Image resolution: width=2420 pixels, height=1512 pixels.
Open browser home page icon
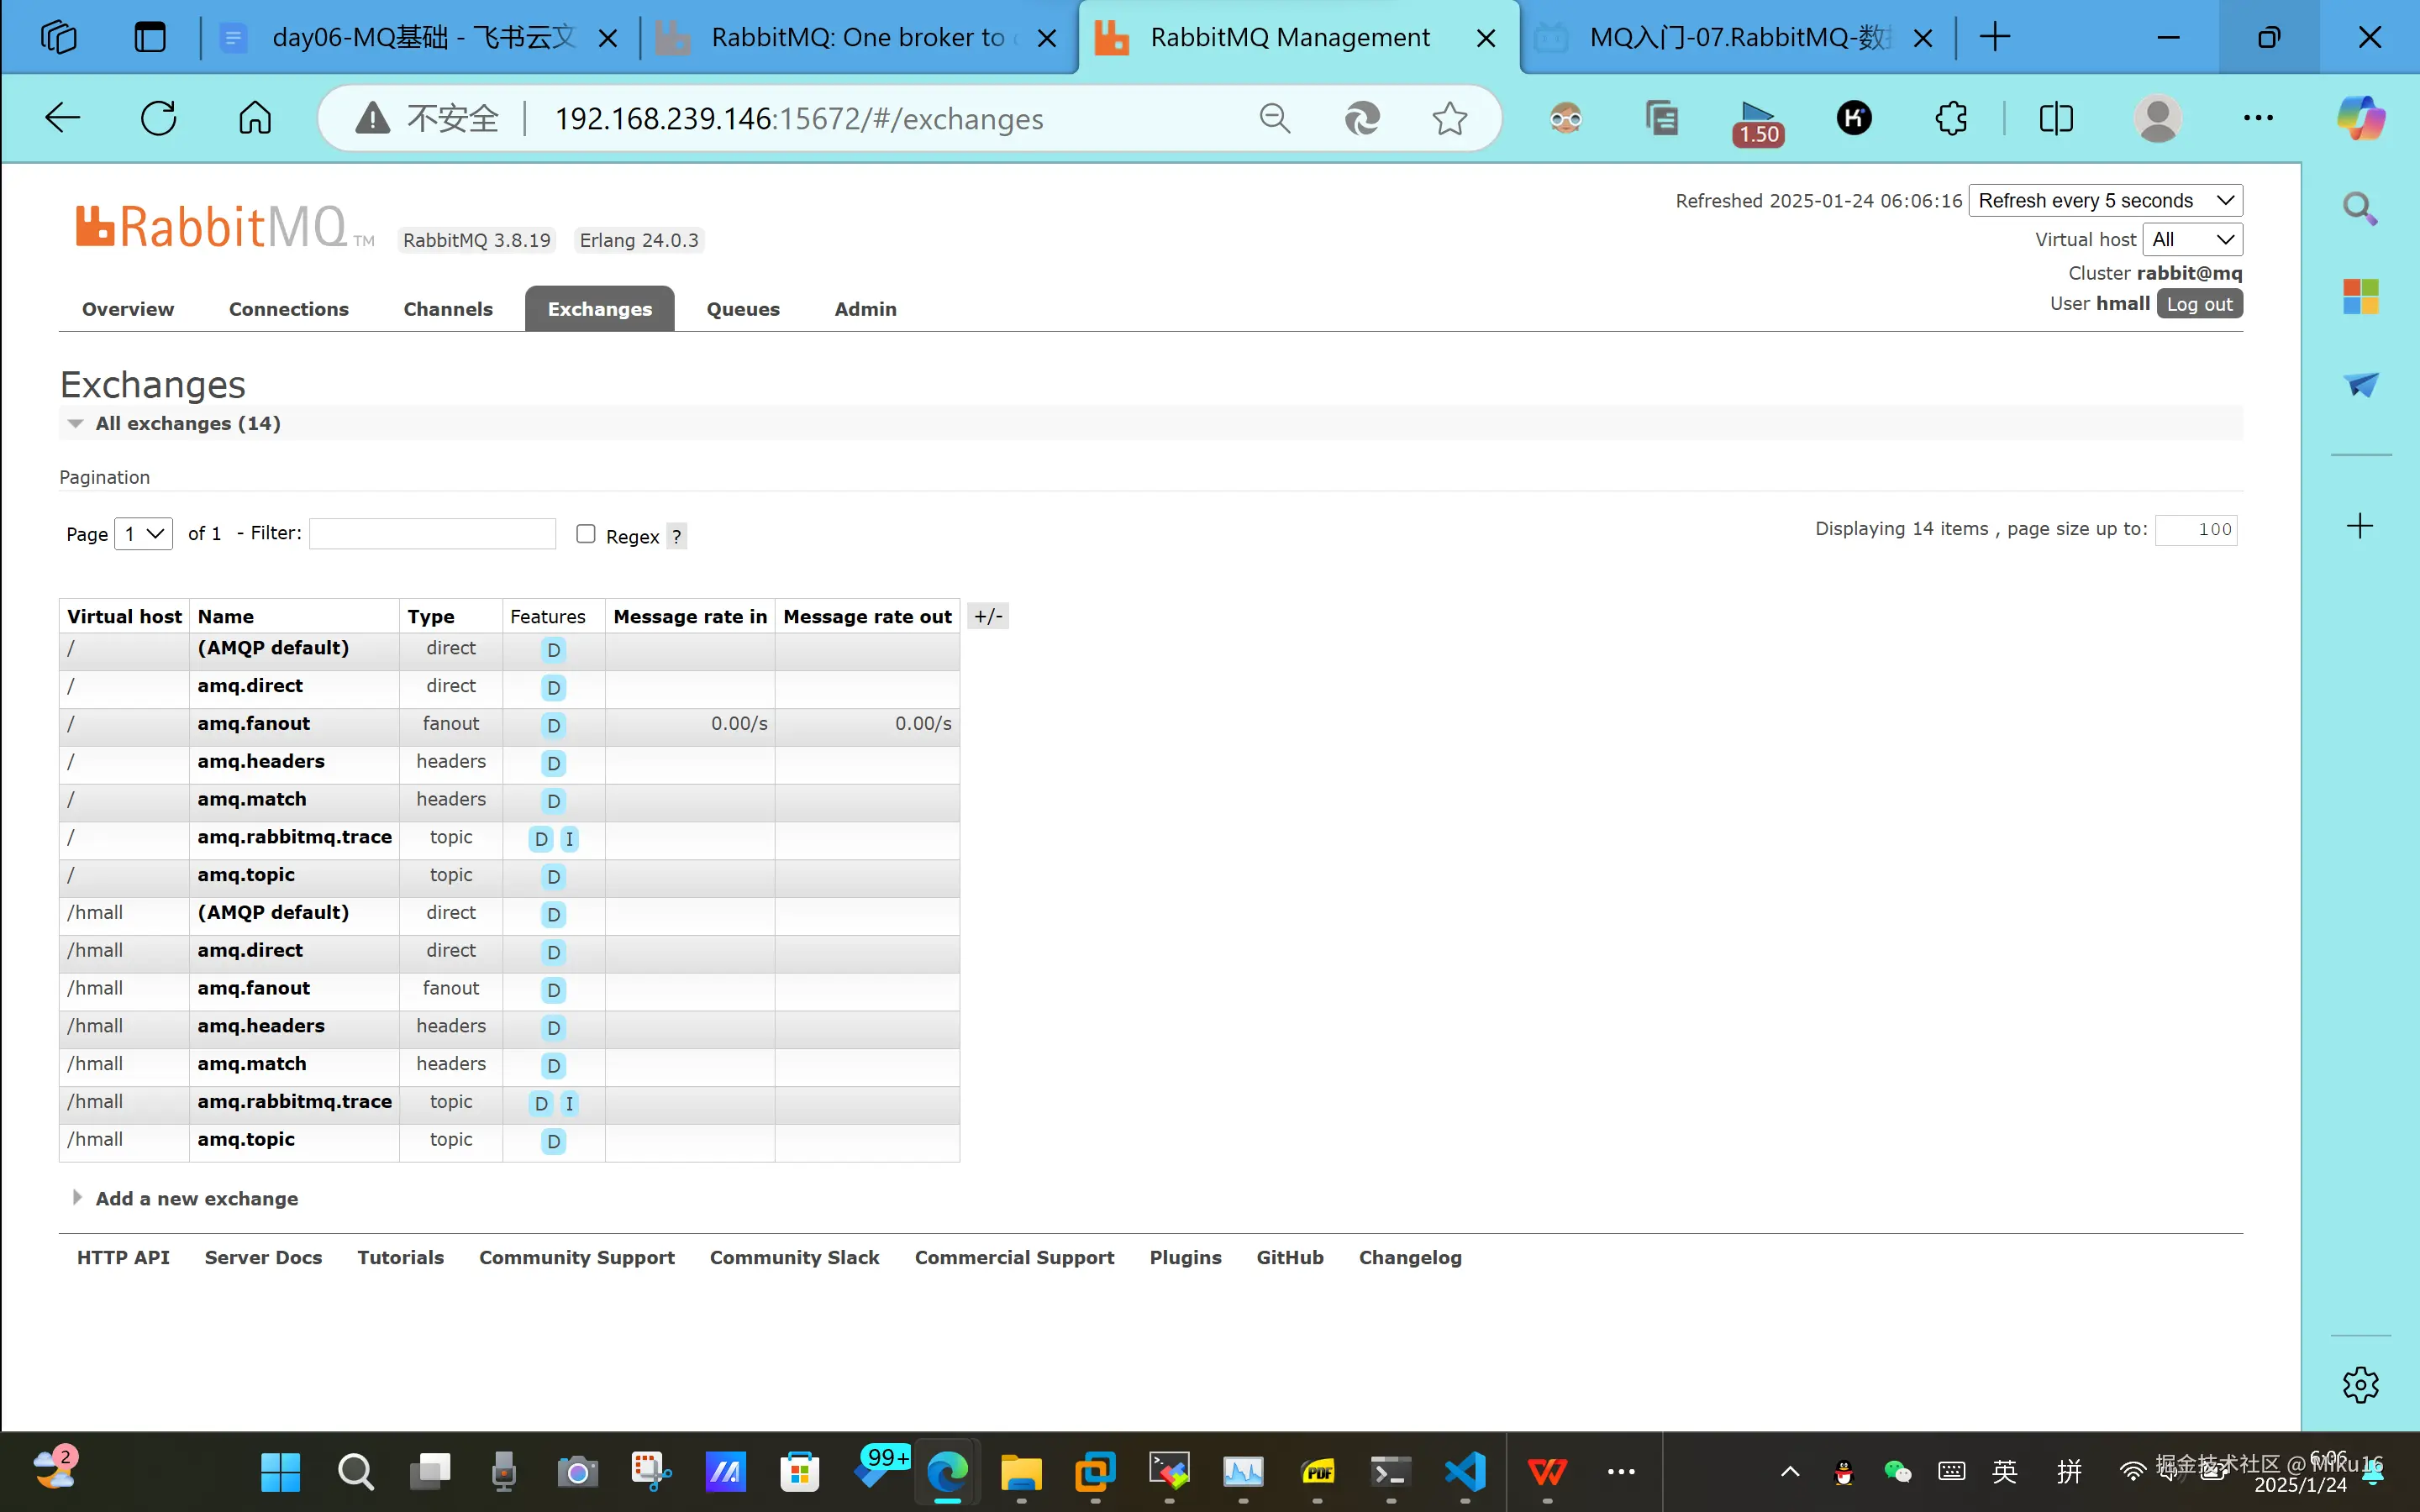pos(255,118)
